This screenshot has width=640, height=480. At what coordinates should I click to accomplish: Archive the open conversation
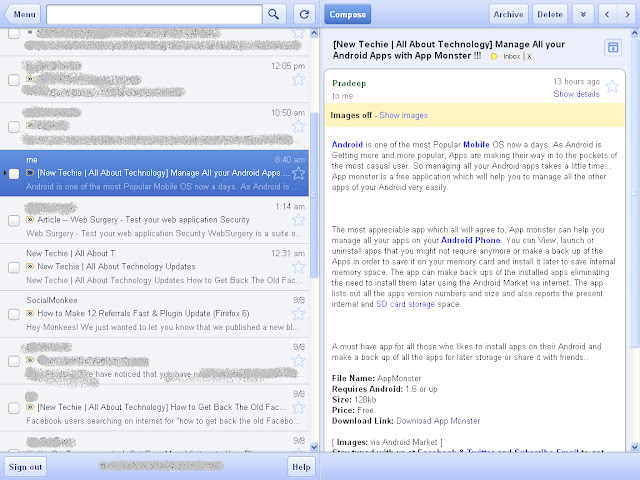click(x=509, y=15)
